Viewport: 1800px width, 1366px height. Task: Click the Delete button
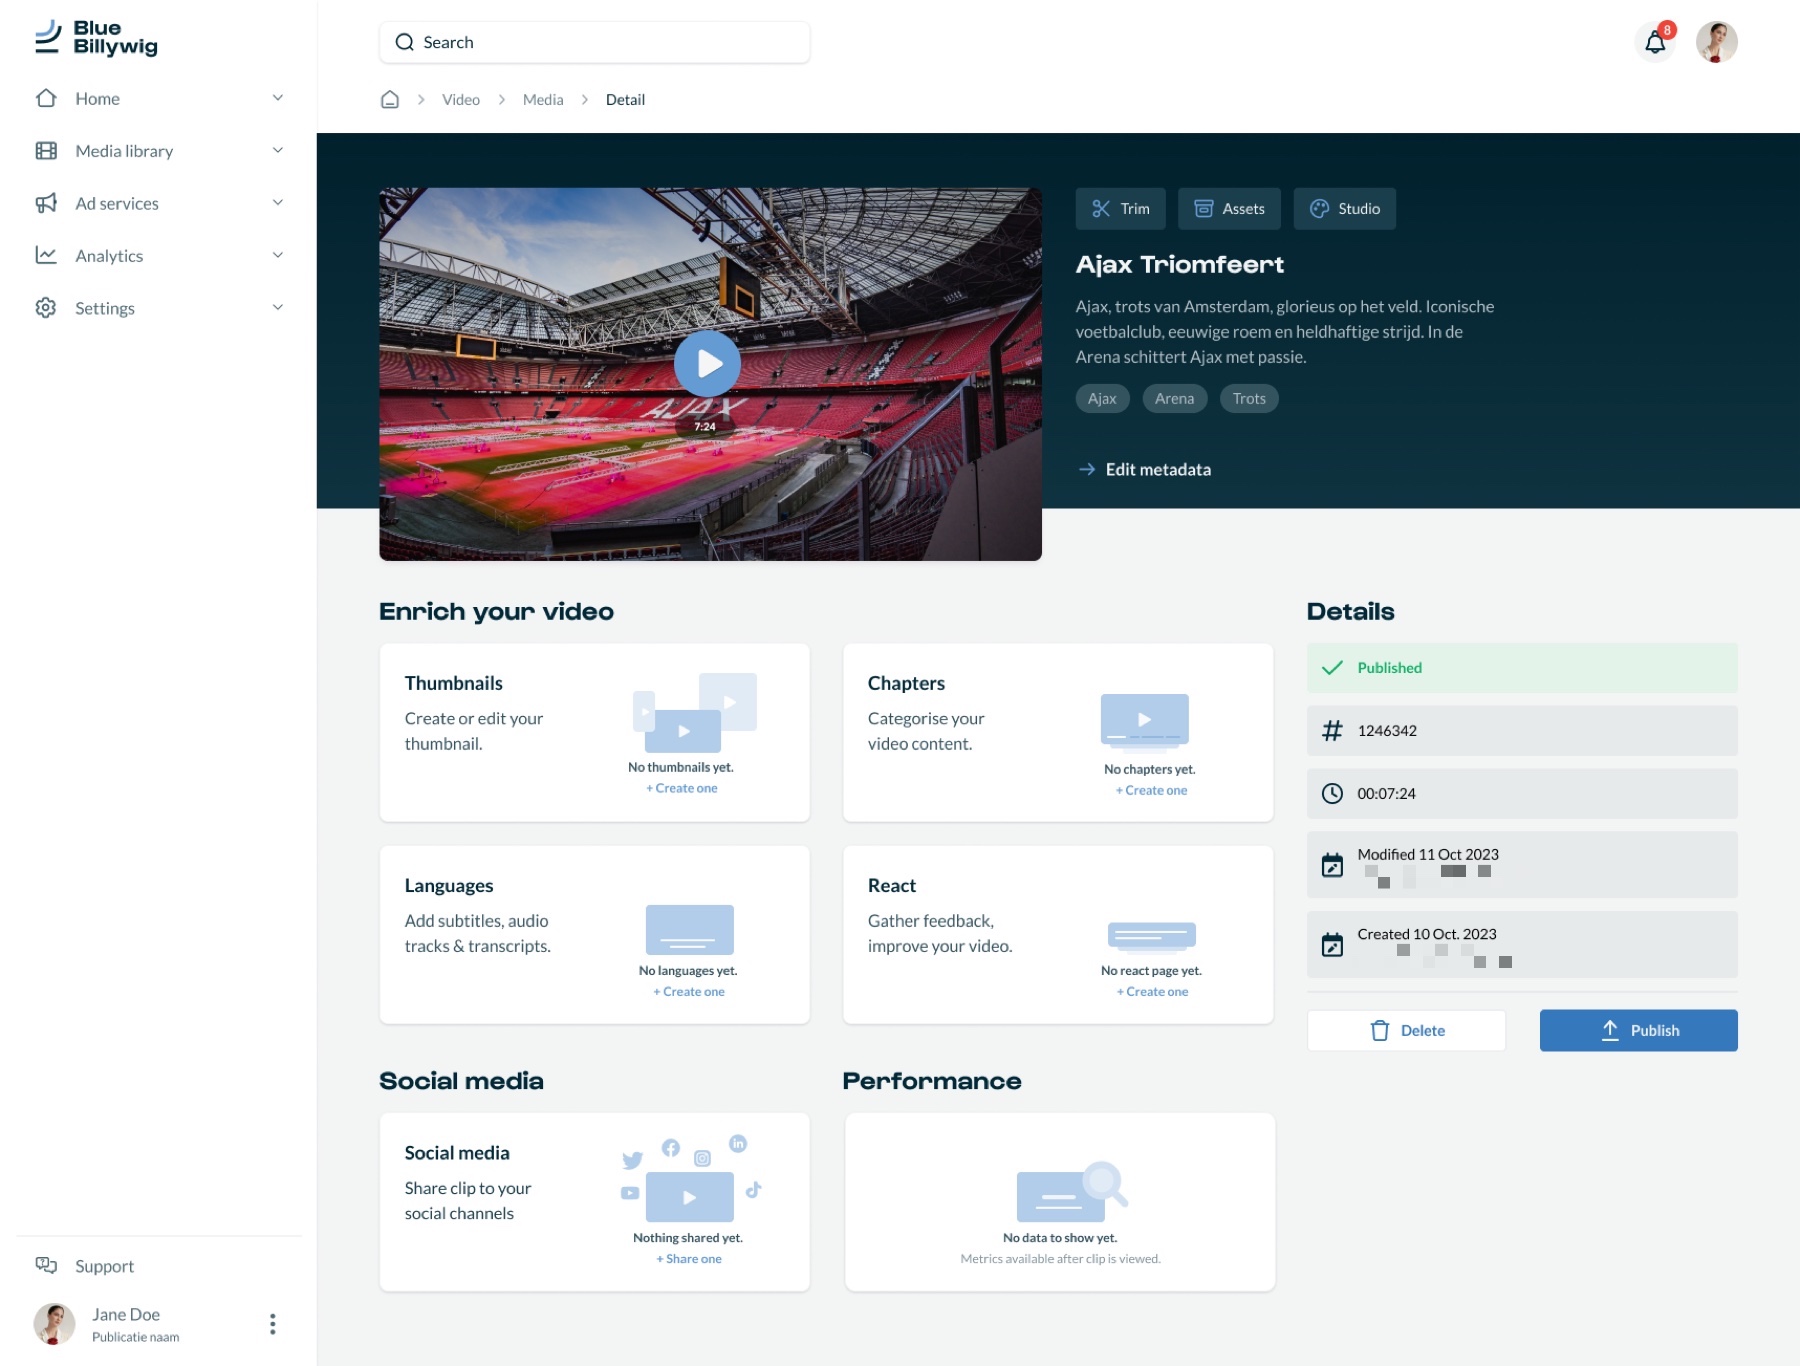(x=1406, y=1030)
